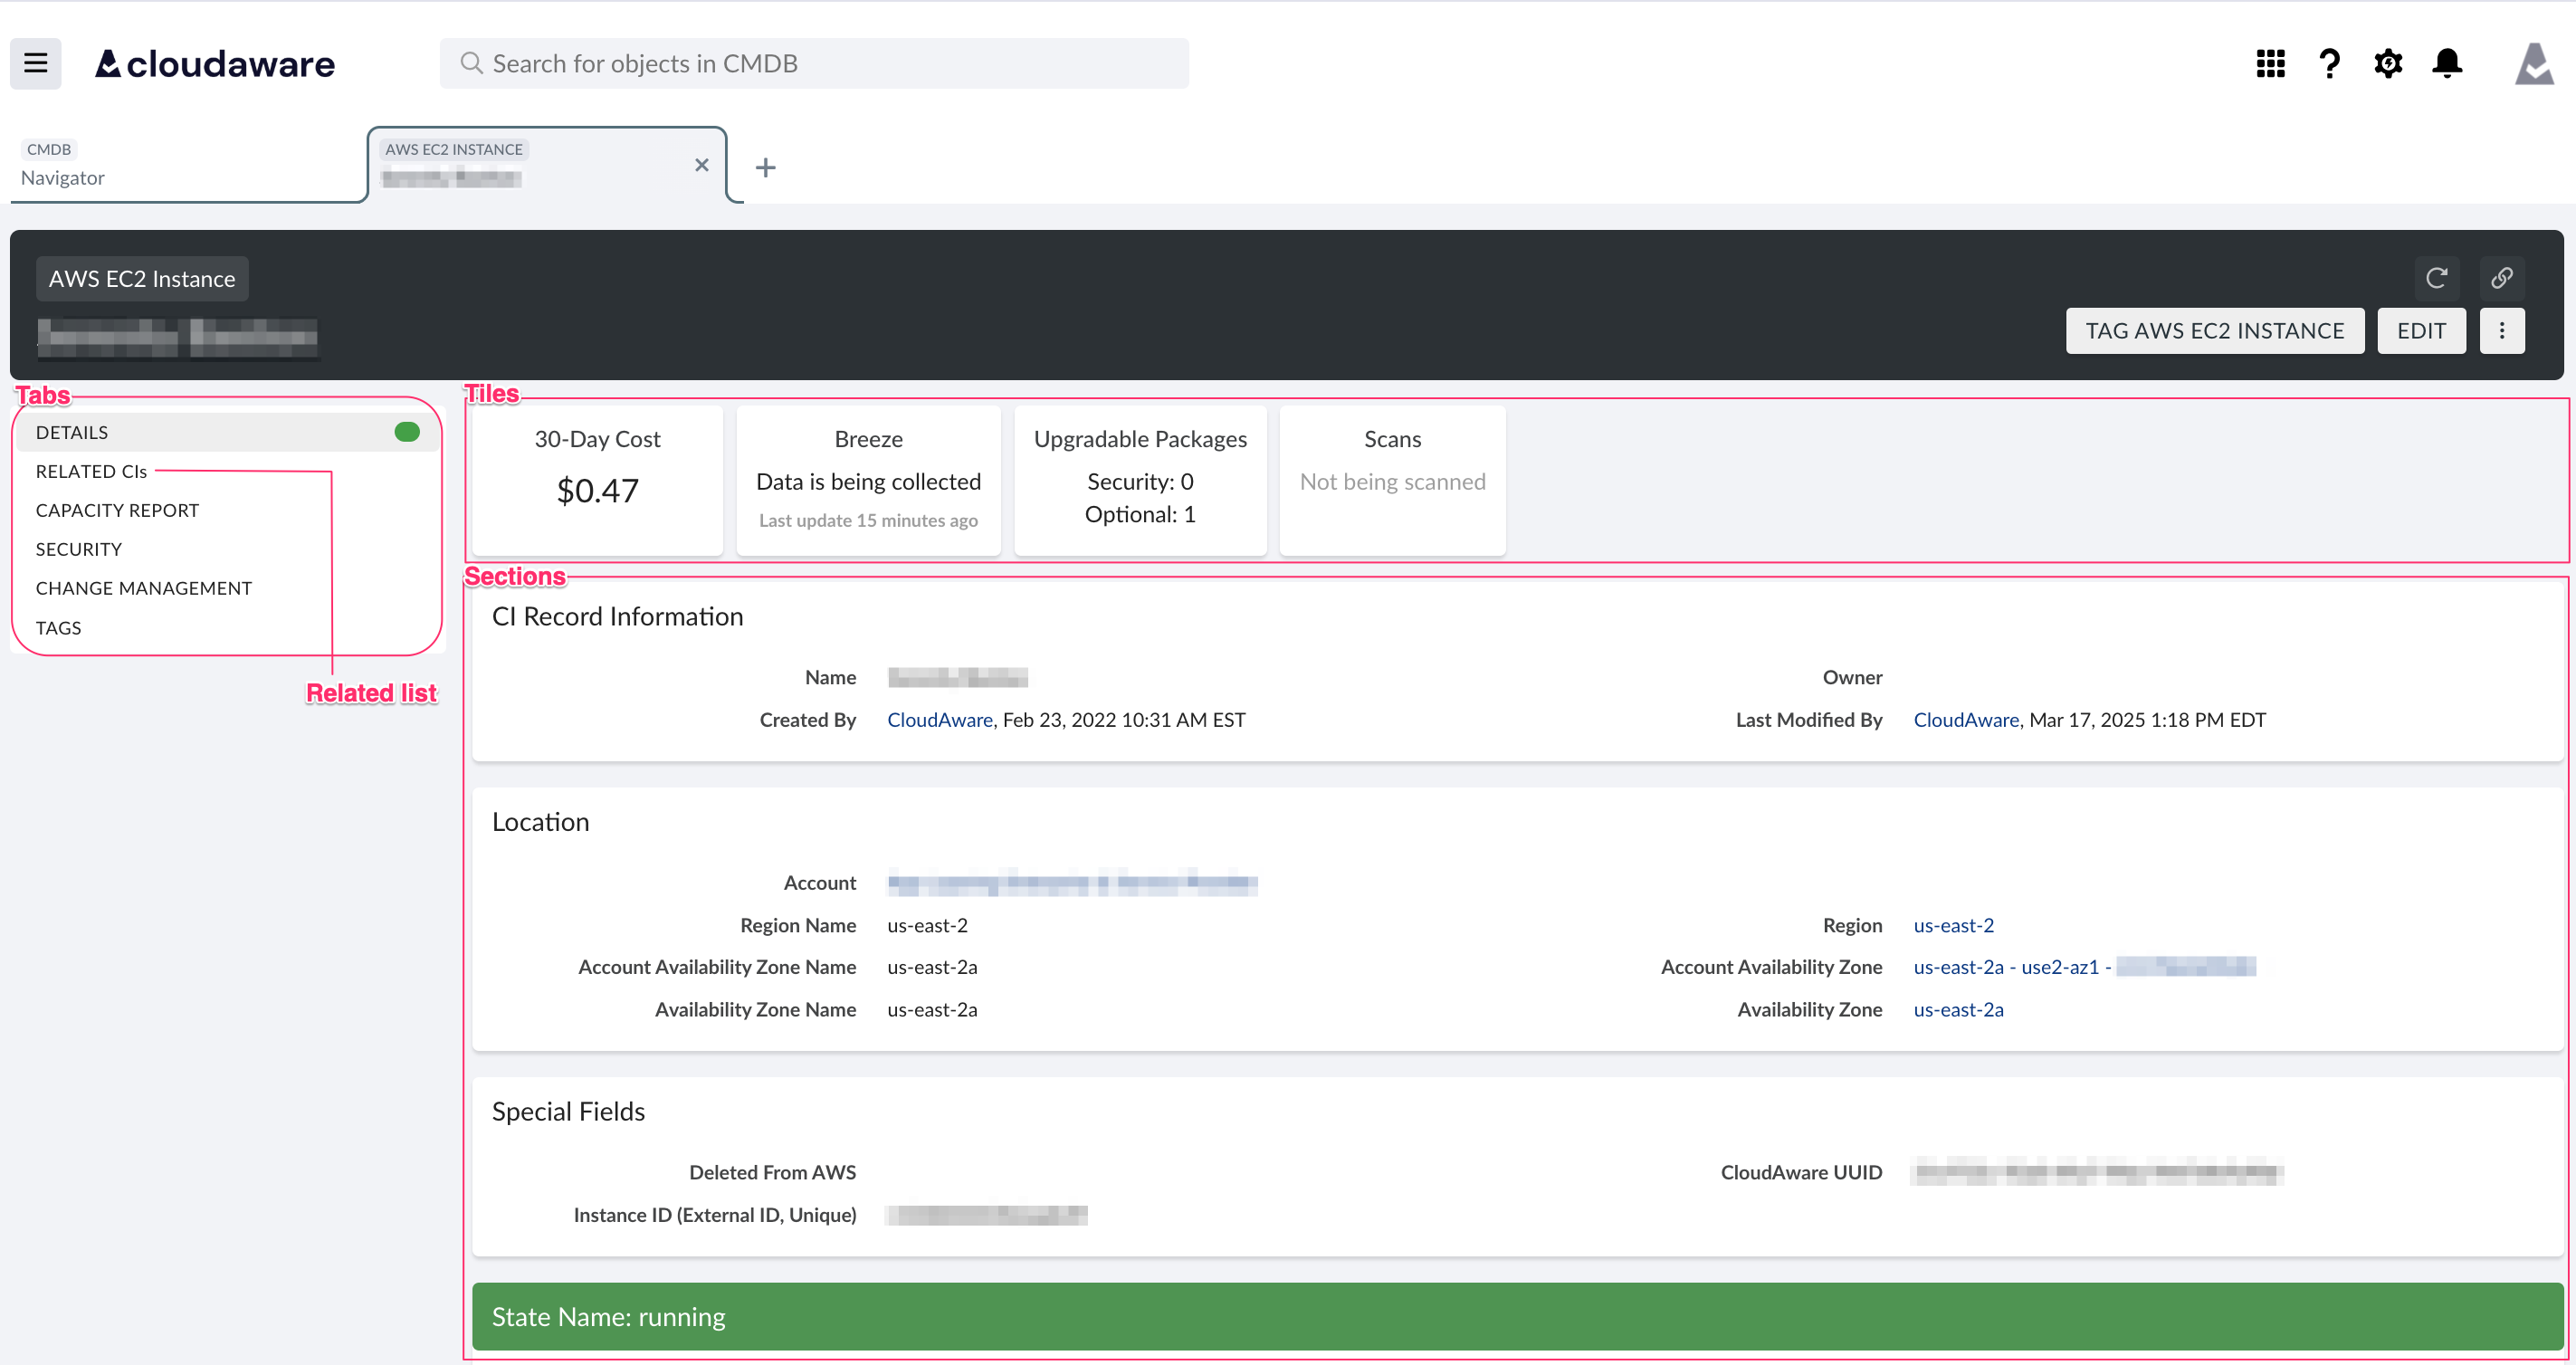Close the AWS EC2 Instance tab
Image resolution: width=2576 pixels, height=1365 pixels.
[x=702, y=165]
